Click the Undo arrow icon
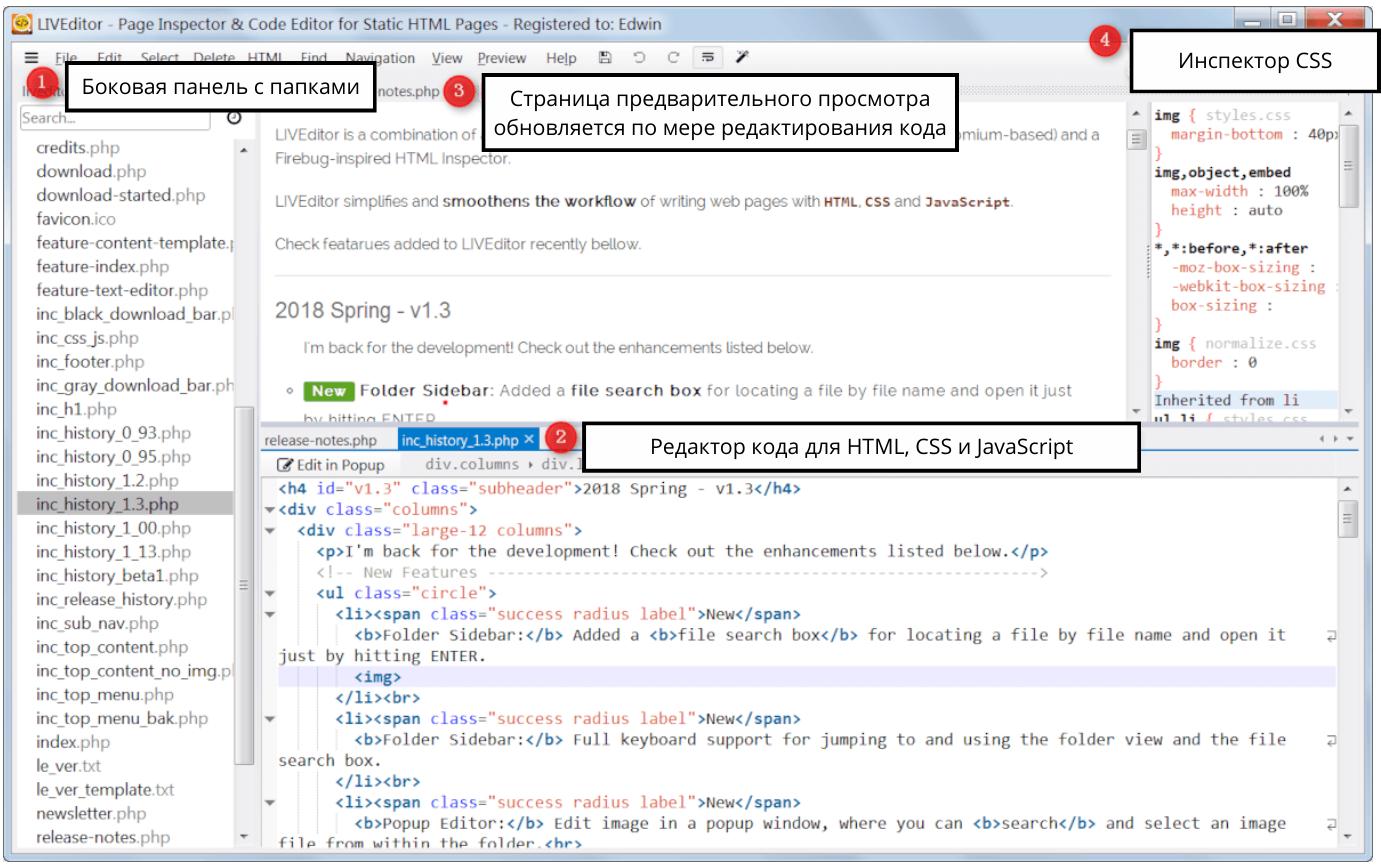1381x868 pixels. pyautogui.click(x=640, y=59)
